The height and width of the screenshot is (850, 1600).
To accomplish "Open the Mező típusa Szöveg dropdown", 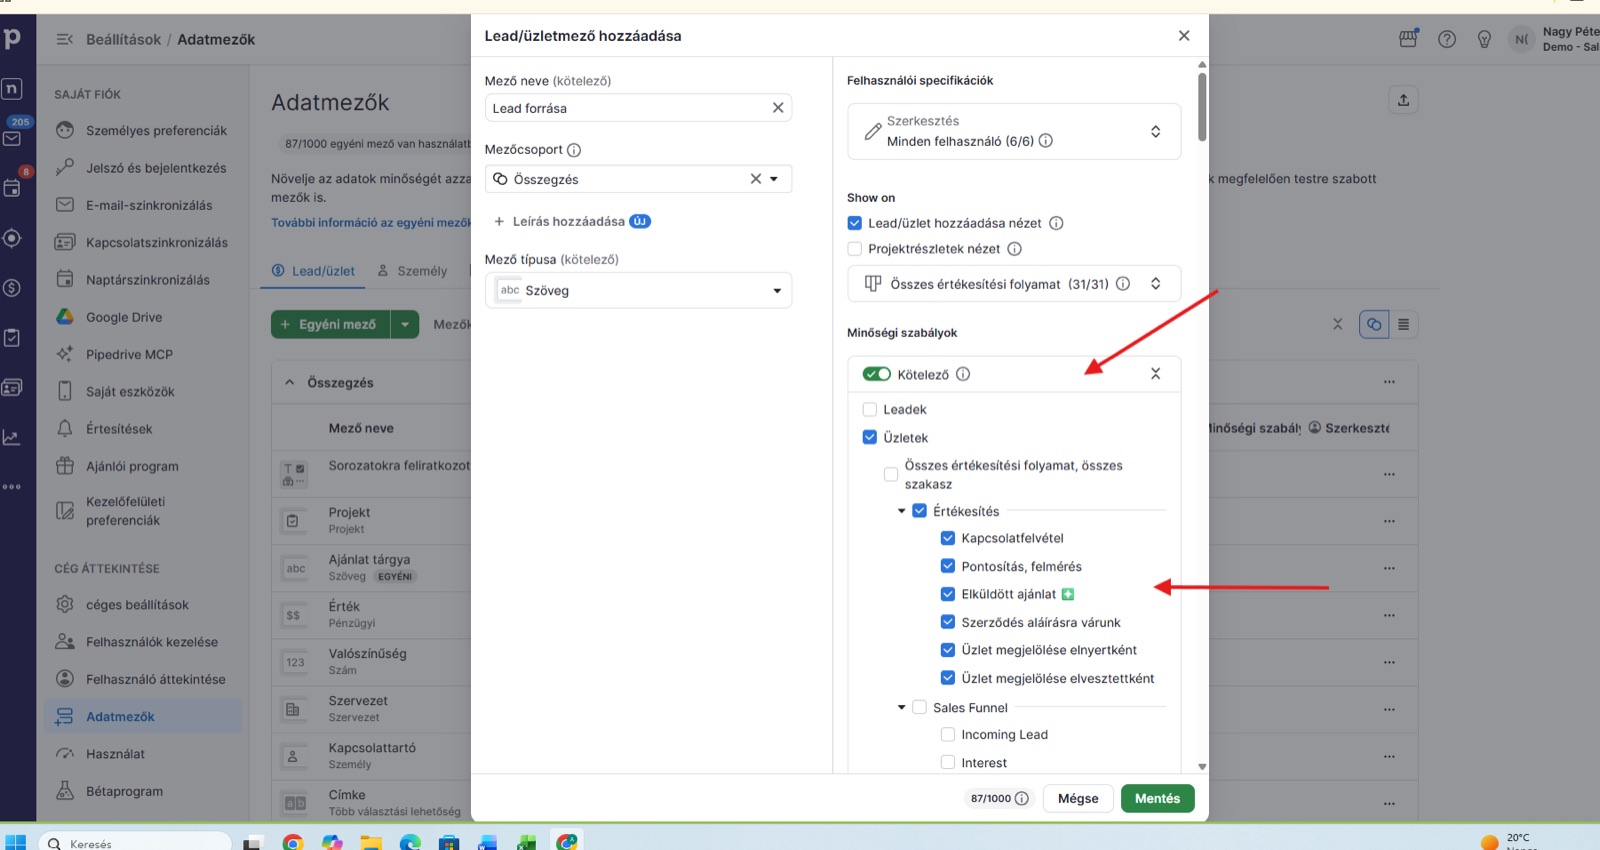I will [x=638, y=290].
